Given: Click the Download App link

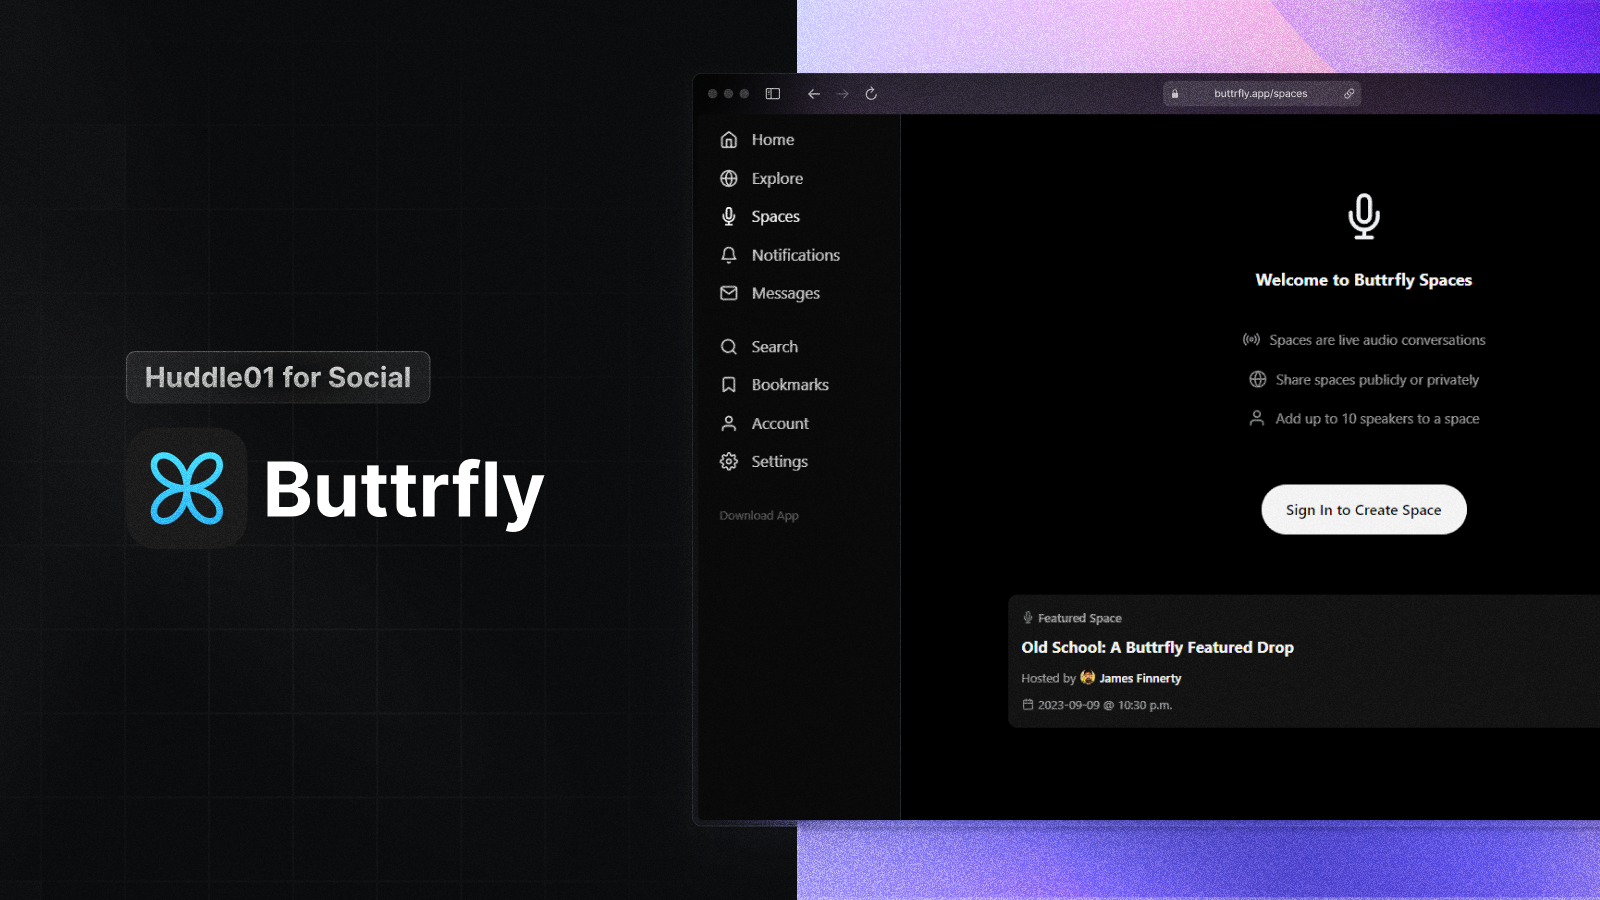Looking at the screenshot, I should click(759, 516).
